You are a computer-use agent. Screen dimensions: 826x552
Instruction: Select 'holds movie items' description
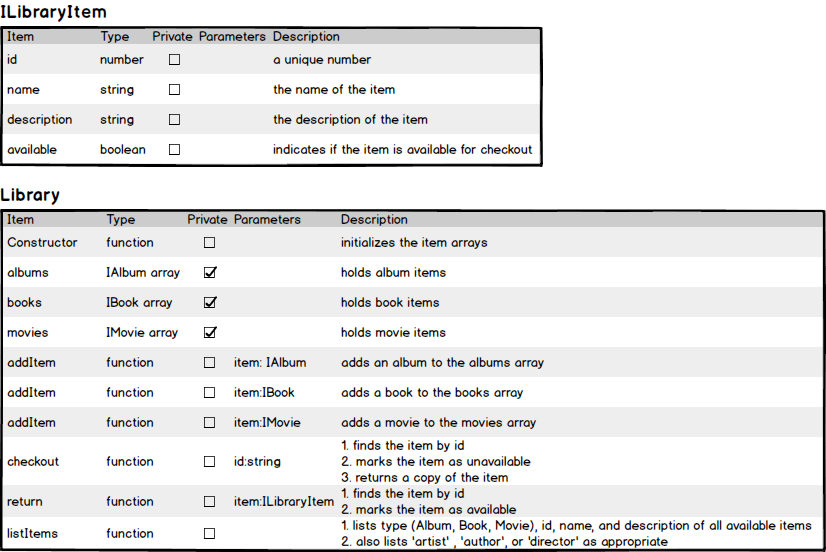point(393,332)
